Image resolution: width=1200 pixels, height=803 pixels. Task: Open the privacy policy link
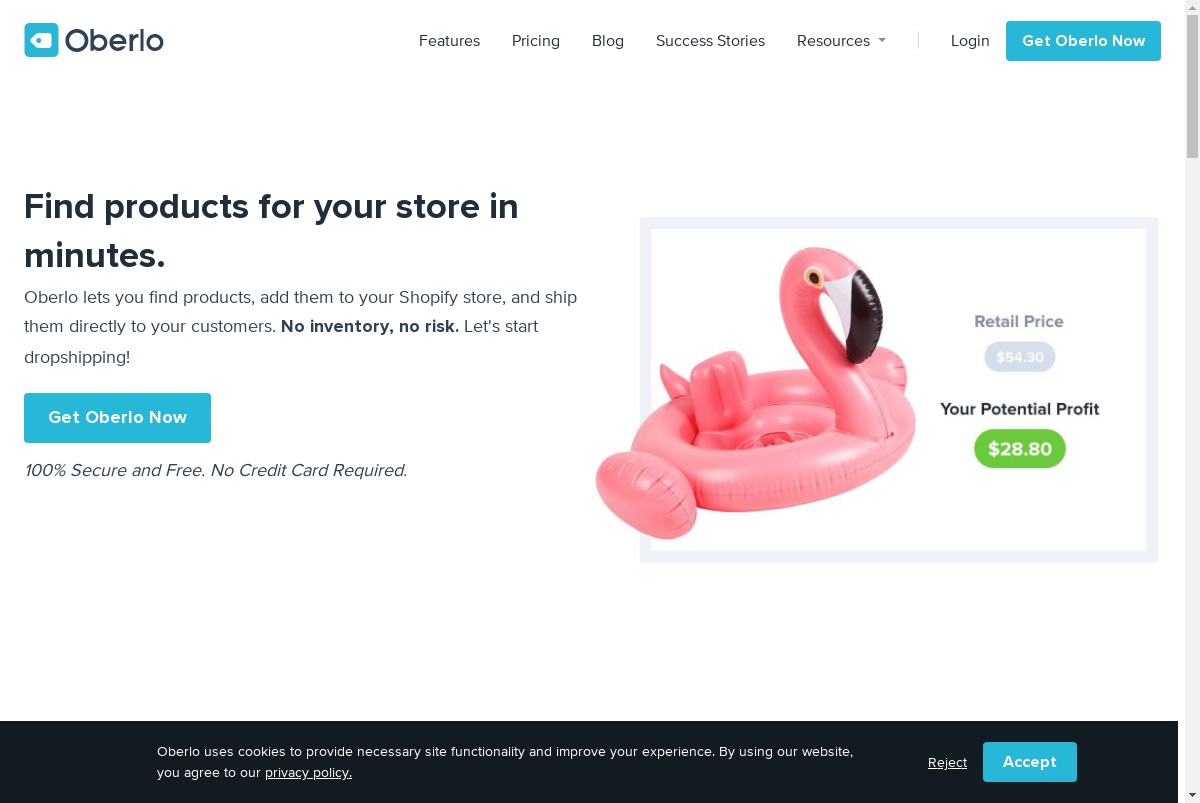(x=308, y=773)
